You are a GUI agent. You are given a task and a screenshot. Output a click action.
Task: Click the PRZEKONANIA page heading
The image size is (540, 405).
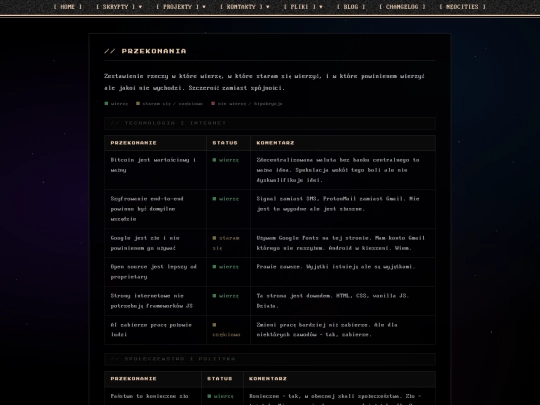[145, 51]
